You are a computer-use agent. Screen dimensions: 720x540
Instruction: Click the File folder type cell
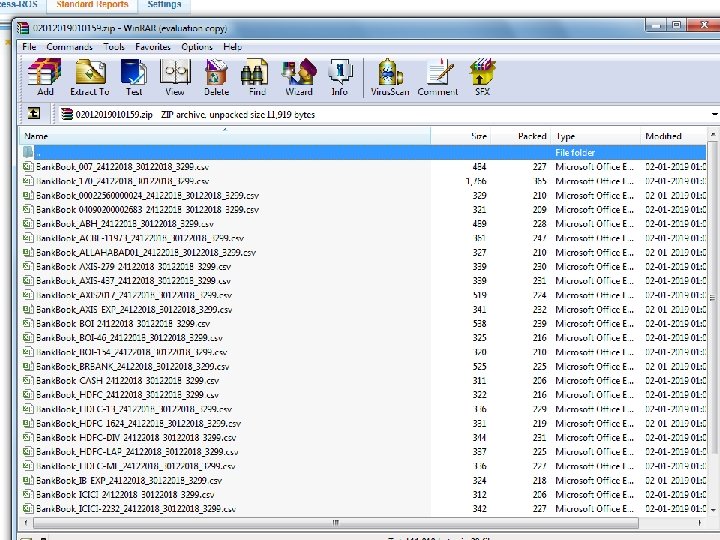(x=575, y=152)
